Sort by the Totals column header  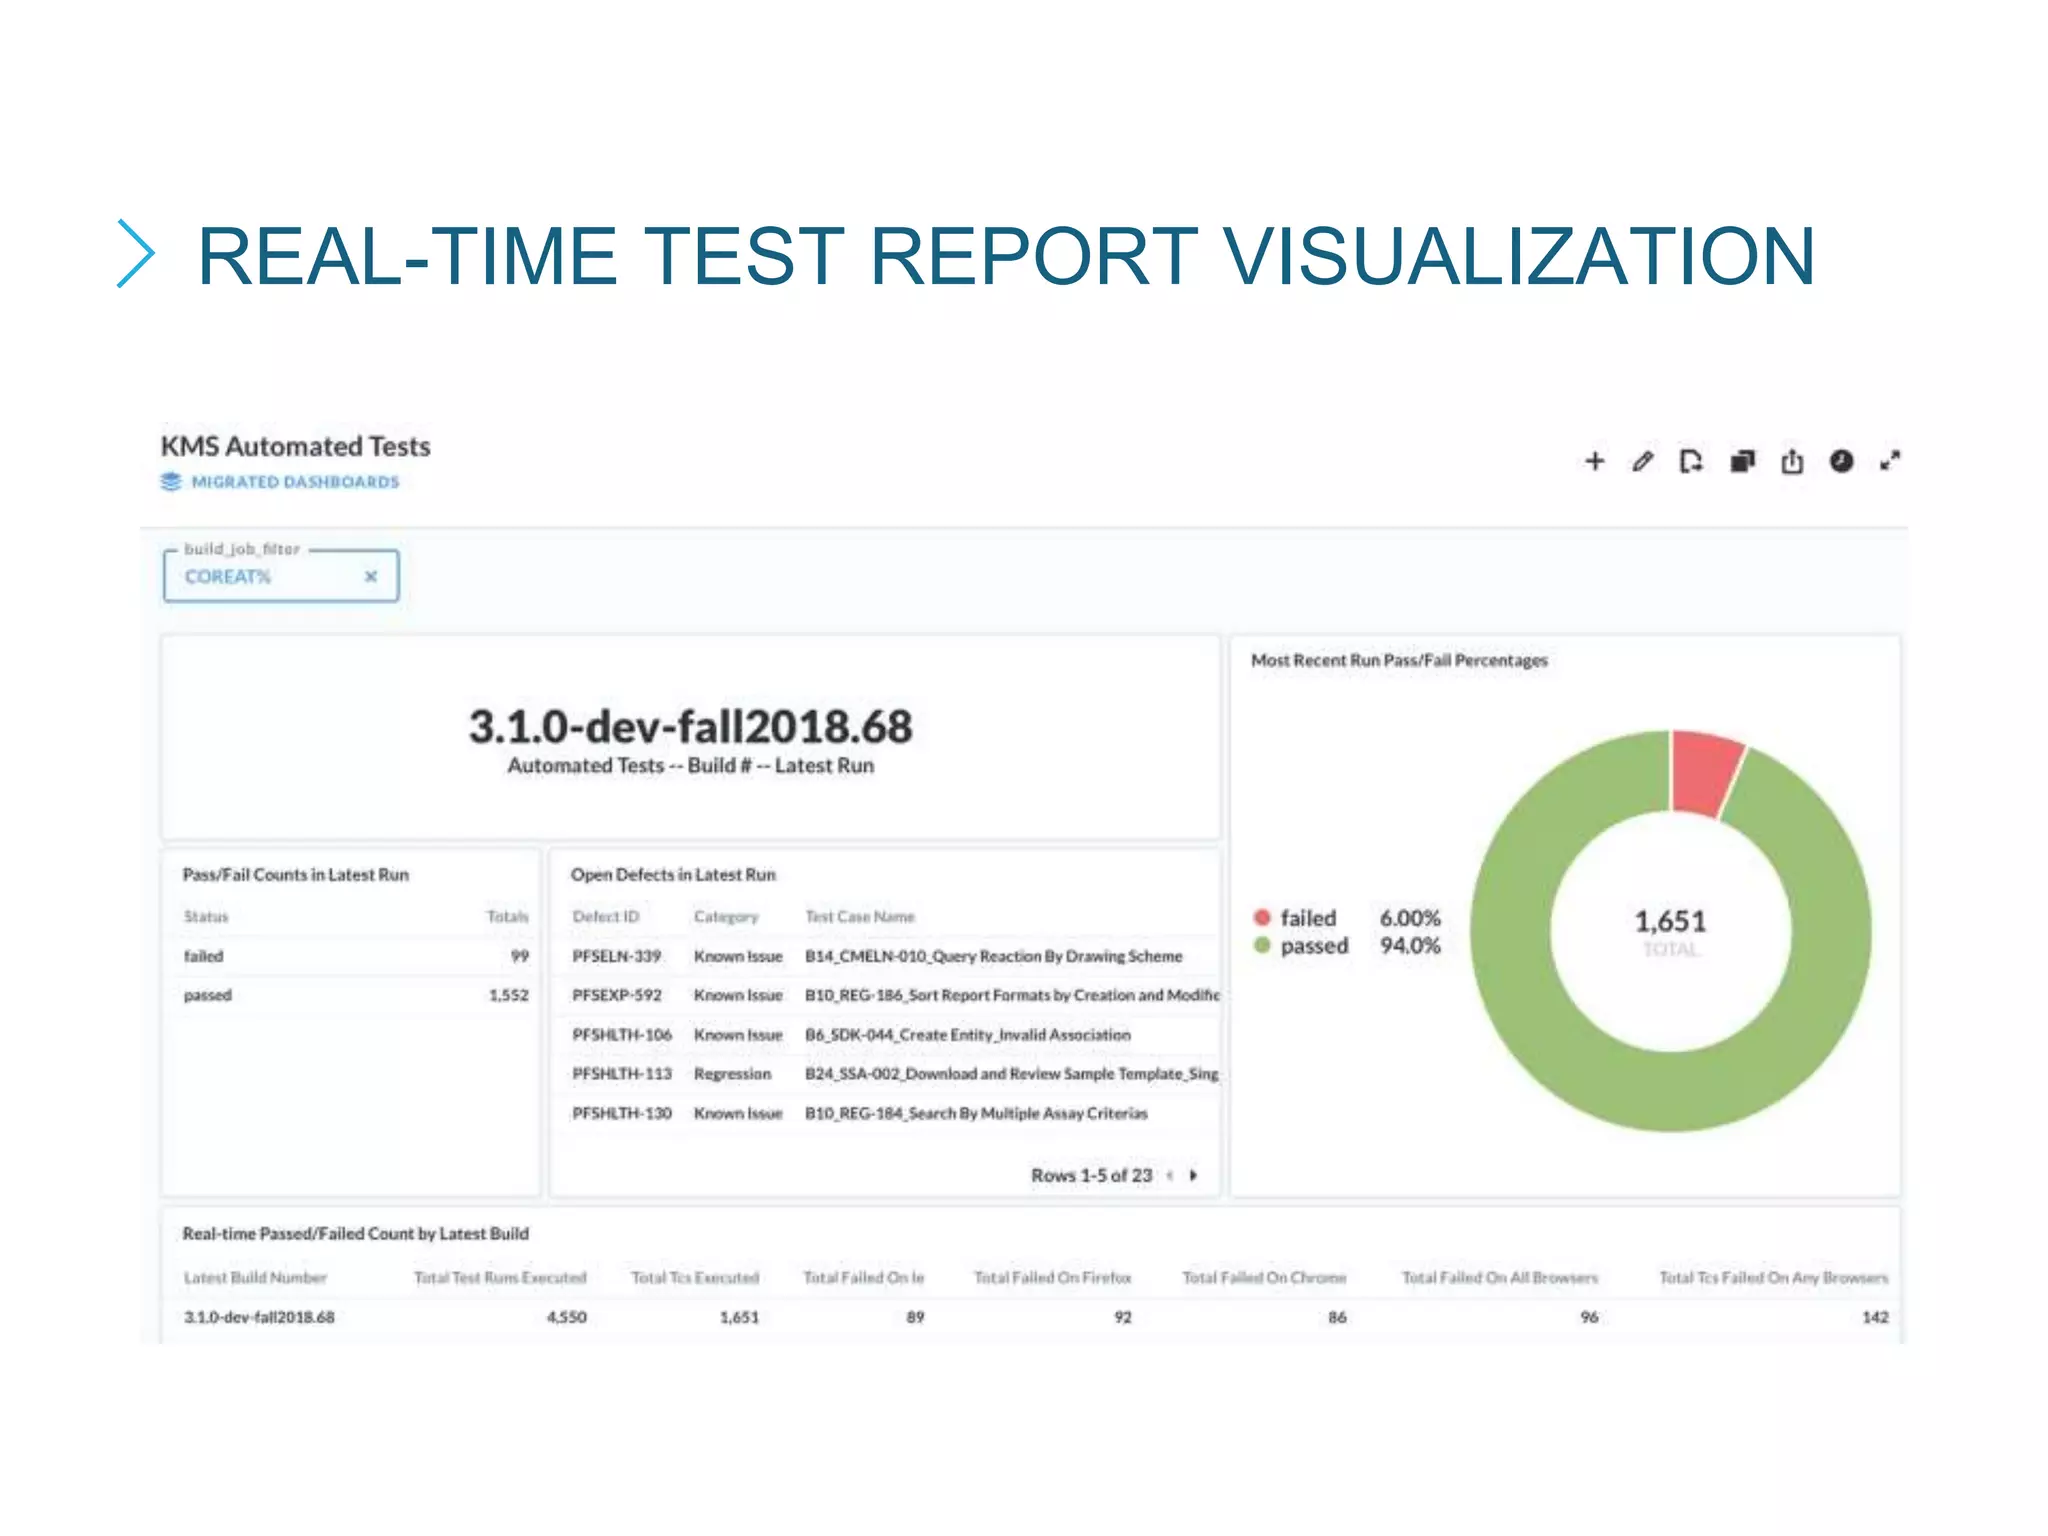pos(507,917)
